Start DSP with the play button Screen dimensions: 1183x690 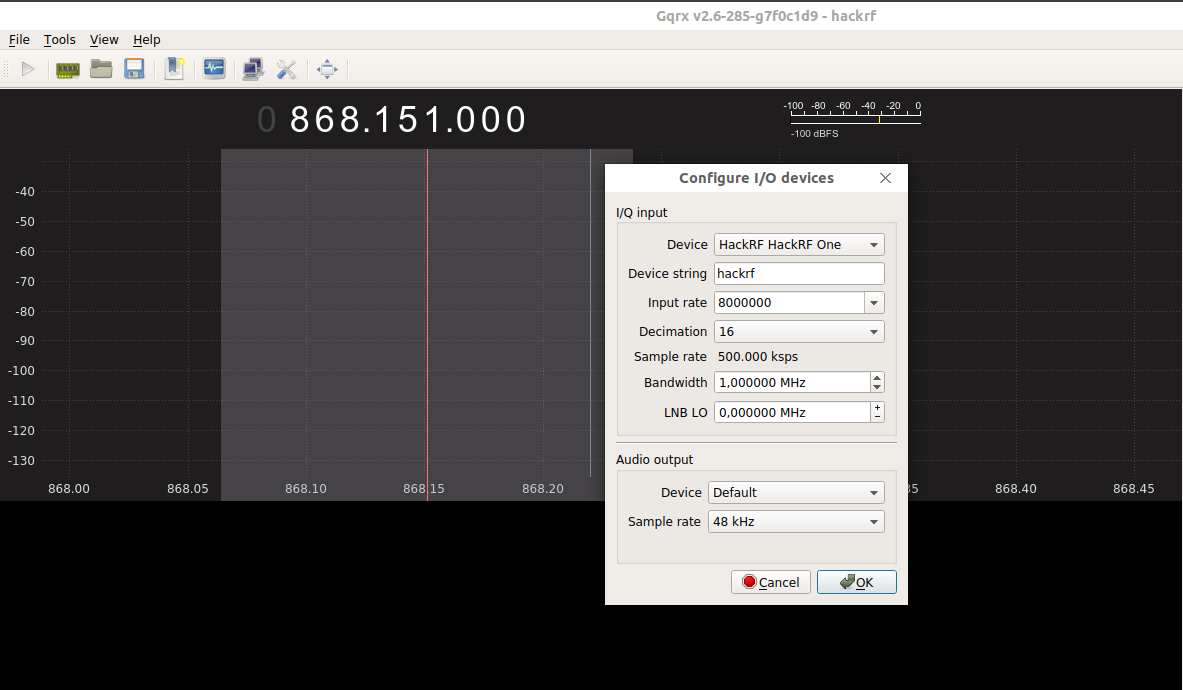click(x=28, y=69)
